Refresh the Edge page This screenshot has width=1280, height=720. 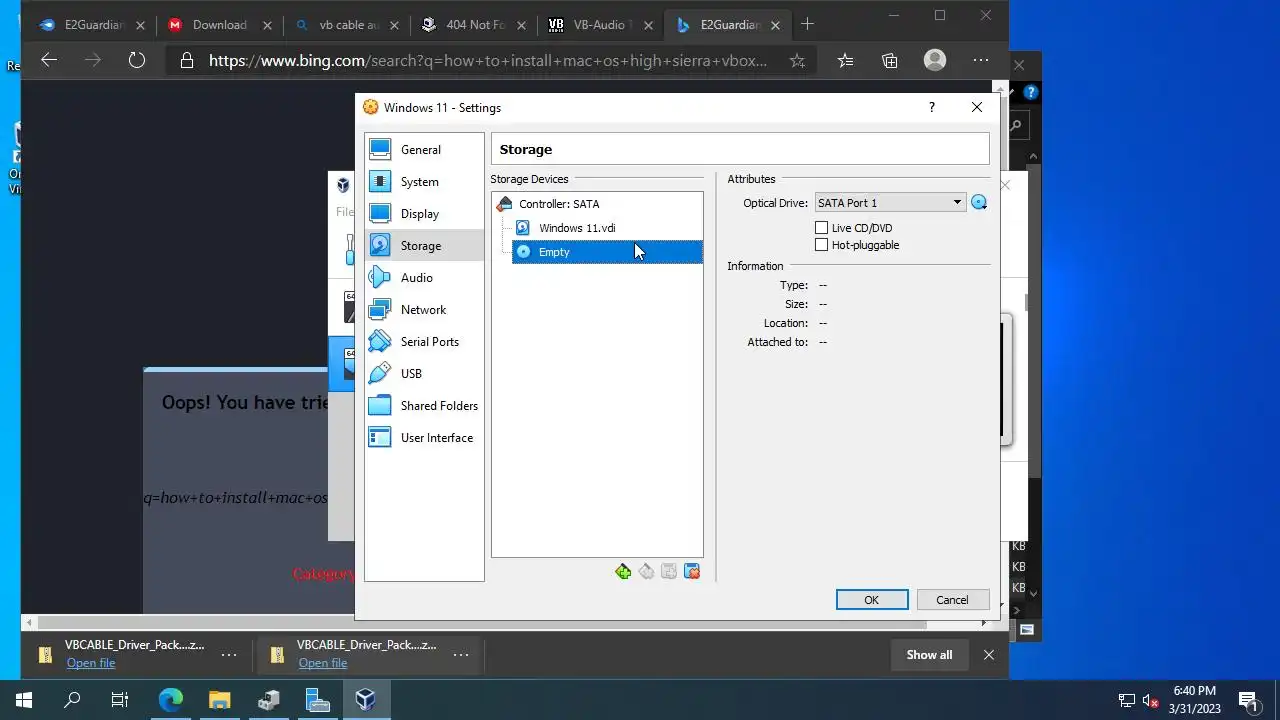click(137, 61)
